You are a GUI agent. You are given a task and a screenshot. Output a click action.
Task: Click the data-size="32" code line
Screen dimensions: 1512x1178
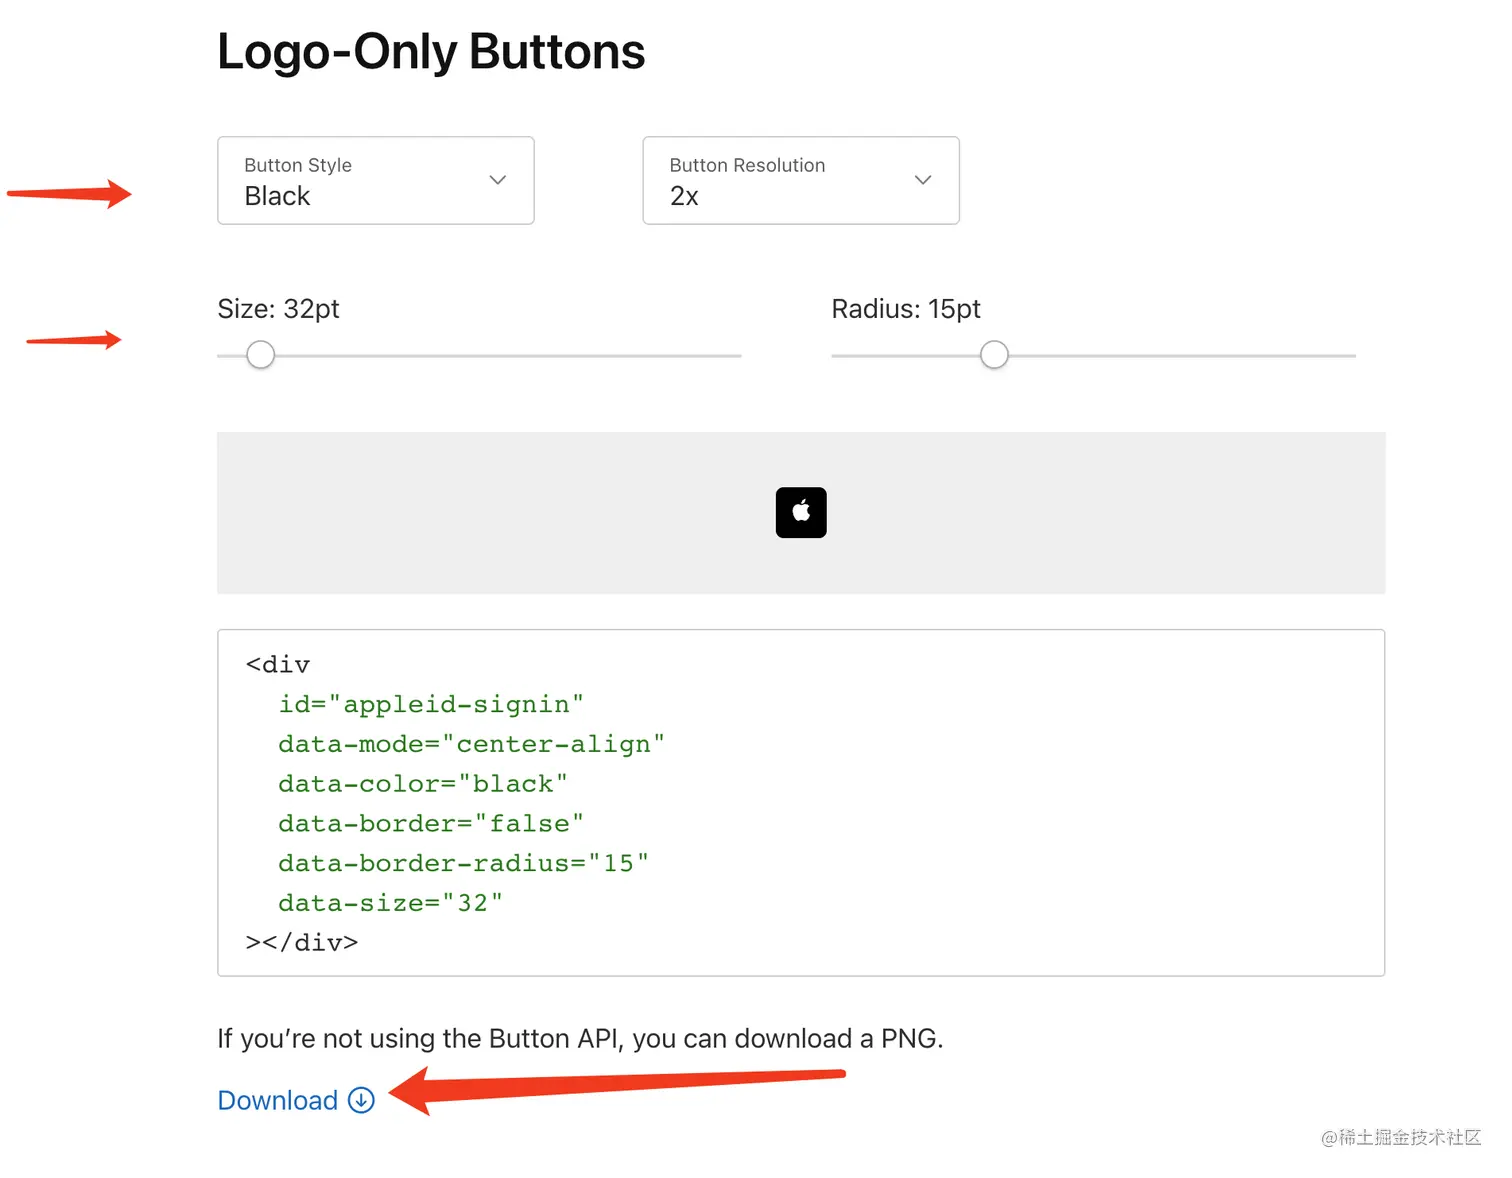click(x=390, y=903)
